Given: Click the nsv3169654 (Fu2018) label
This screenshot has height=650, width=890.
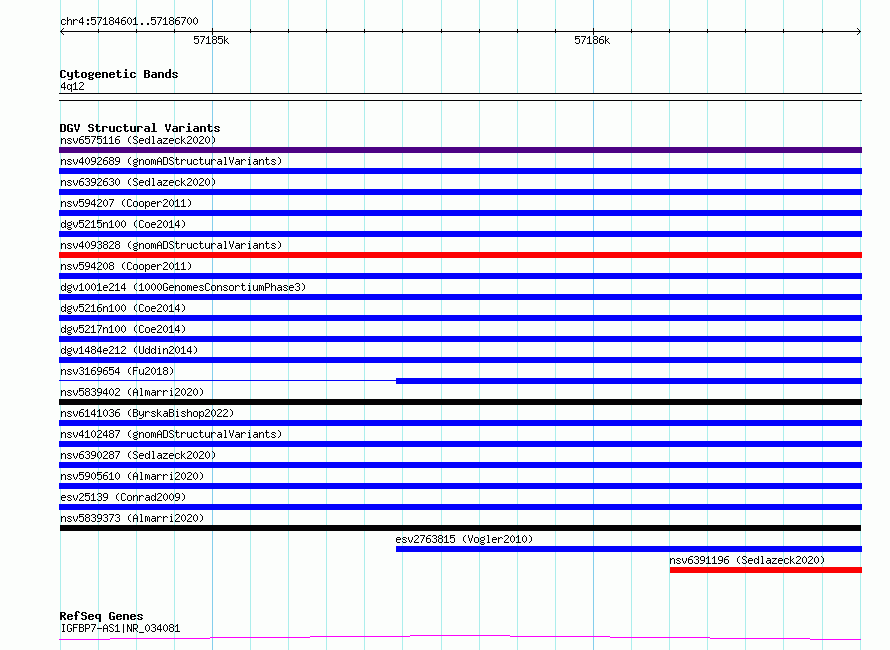Looking at the screenshot, I should pos(117,371).
